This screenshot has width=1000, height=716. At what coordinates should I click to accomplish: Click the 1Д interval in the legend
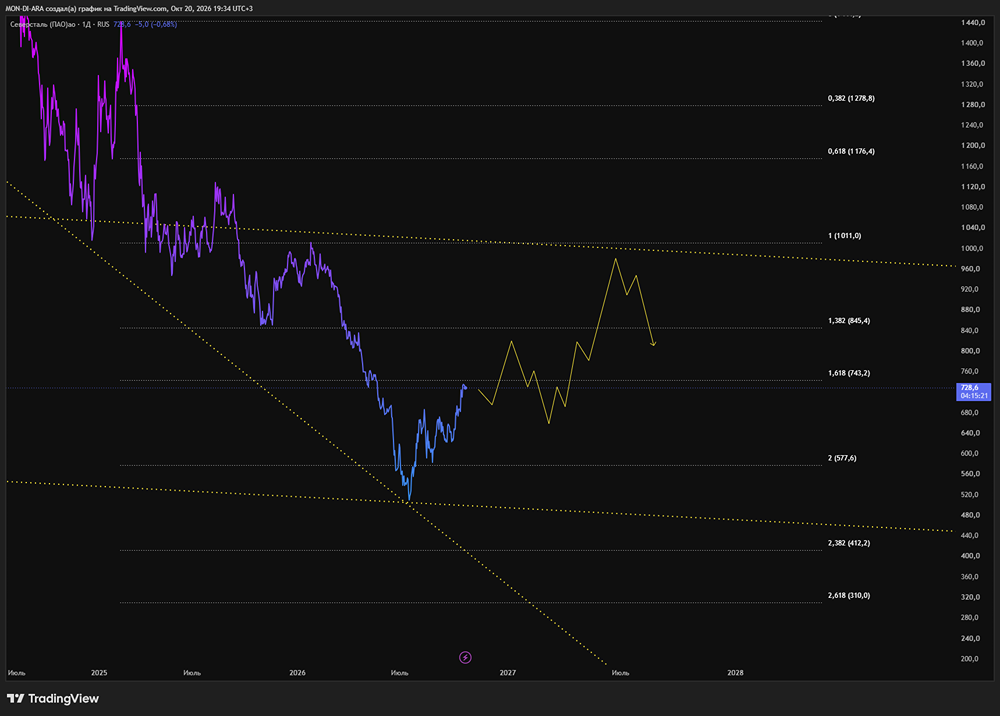click(x=86, y=24)
